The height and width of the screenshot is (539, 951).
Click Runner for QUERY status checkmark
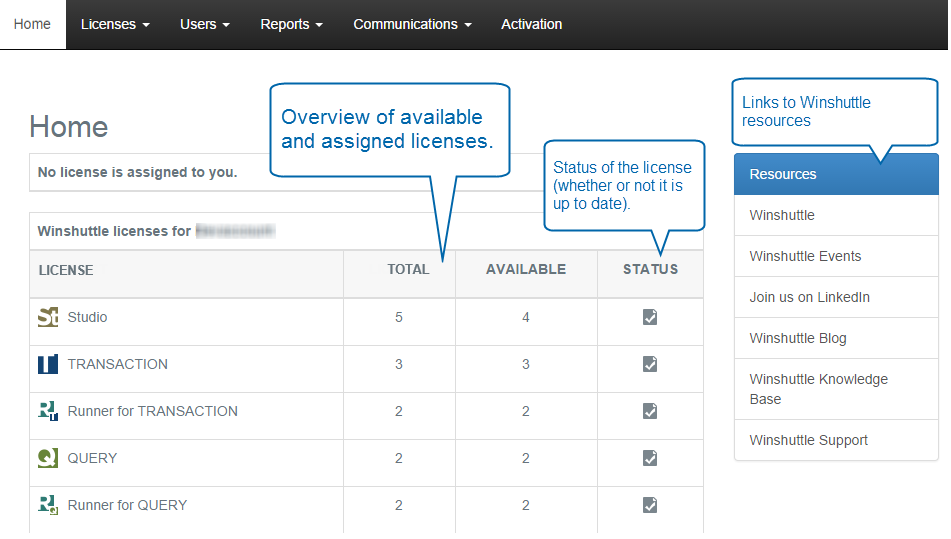coord(650,505)
